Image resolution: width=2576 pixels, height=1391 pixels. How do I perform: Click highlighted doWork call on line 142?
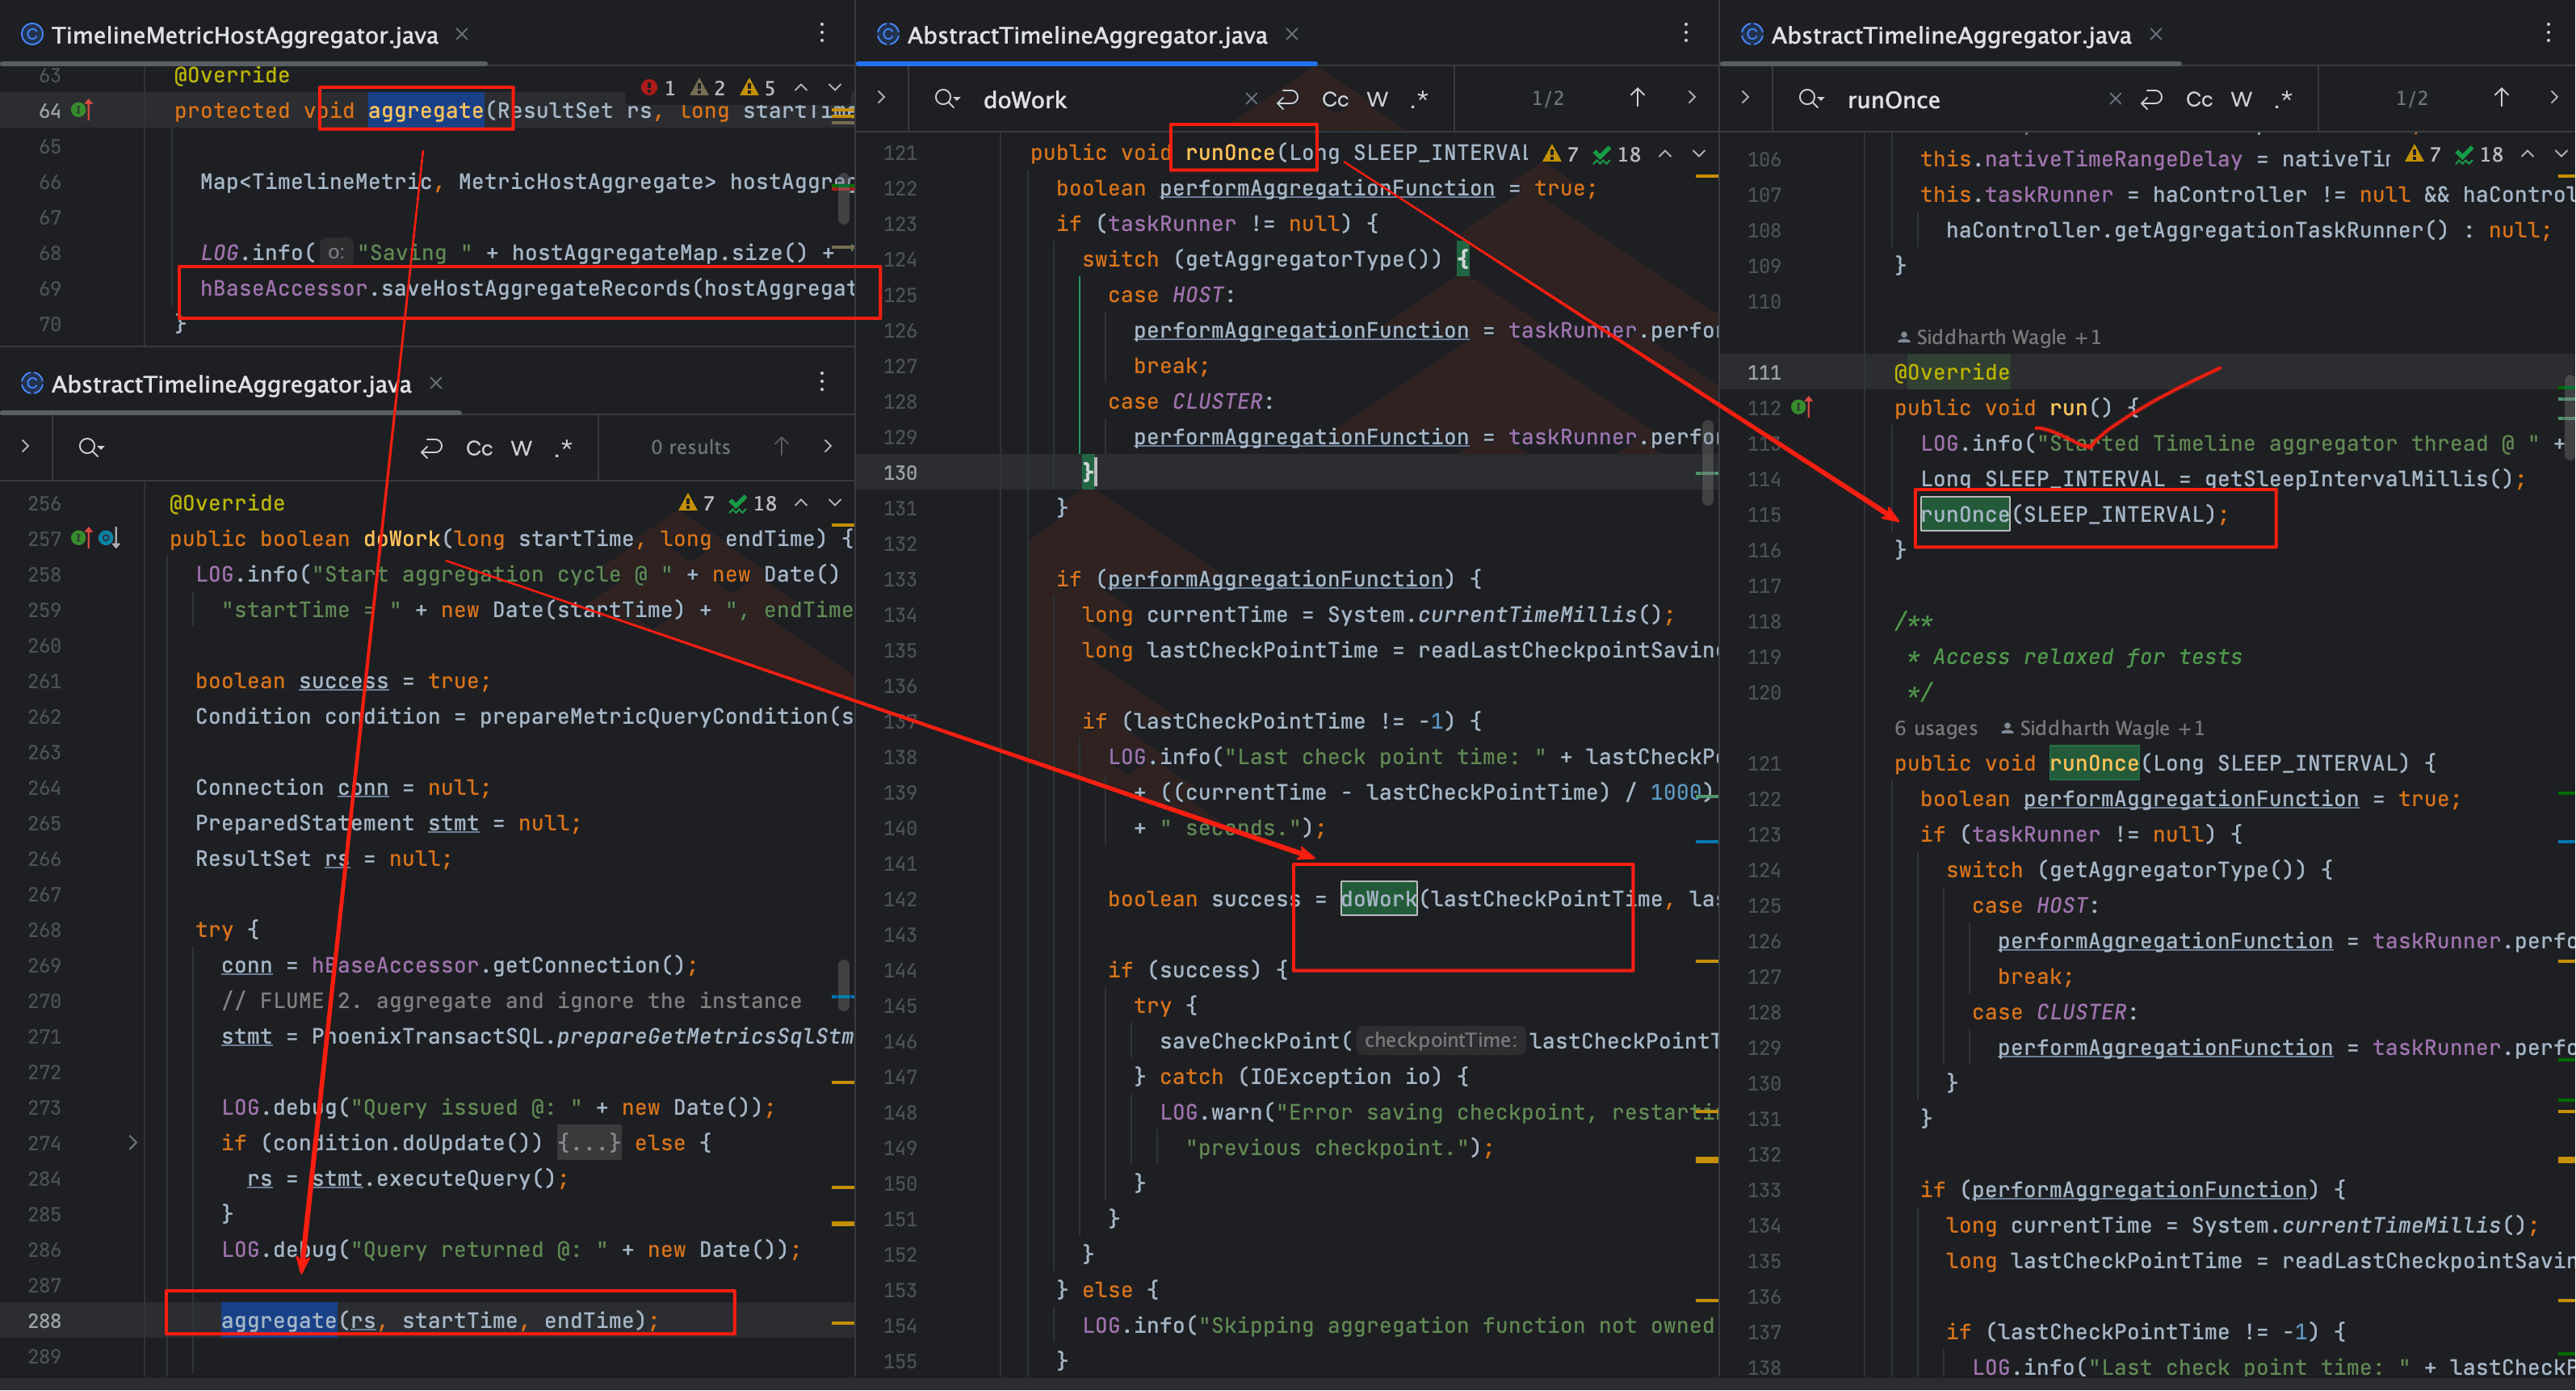[x=1379, y=899]
